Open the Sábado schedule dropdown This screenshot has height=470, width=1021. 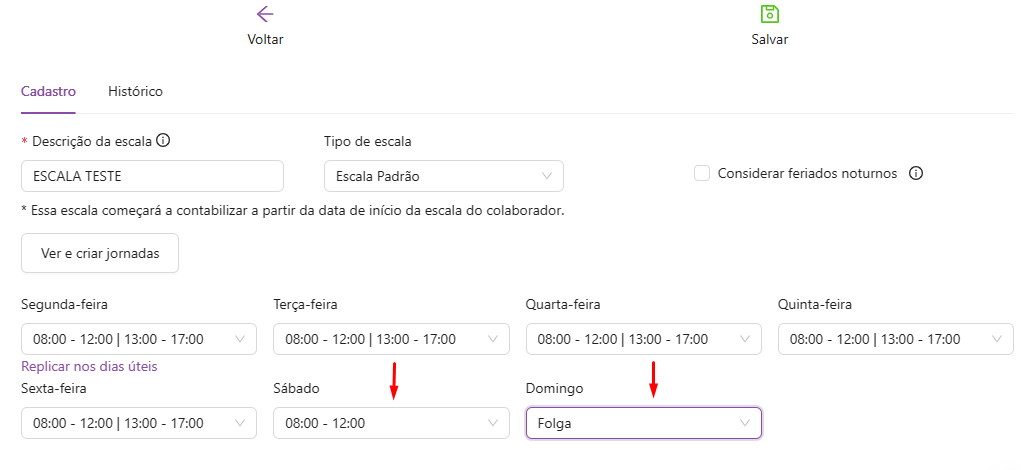390,423
